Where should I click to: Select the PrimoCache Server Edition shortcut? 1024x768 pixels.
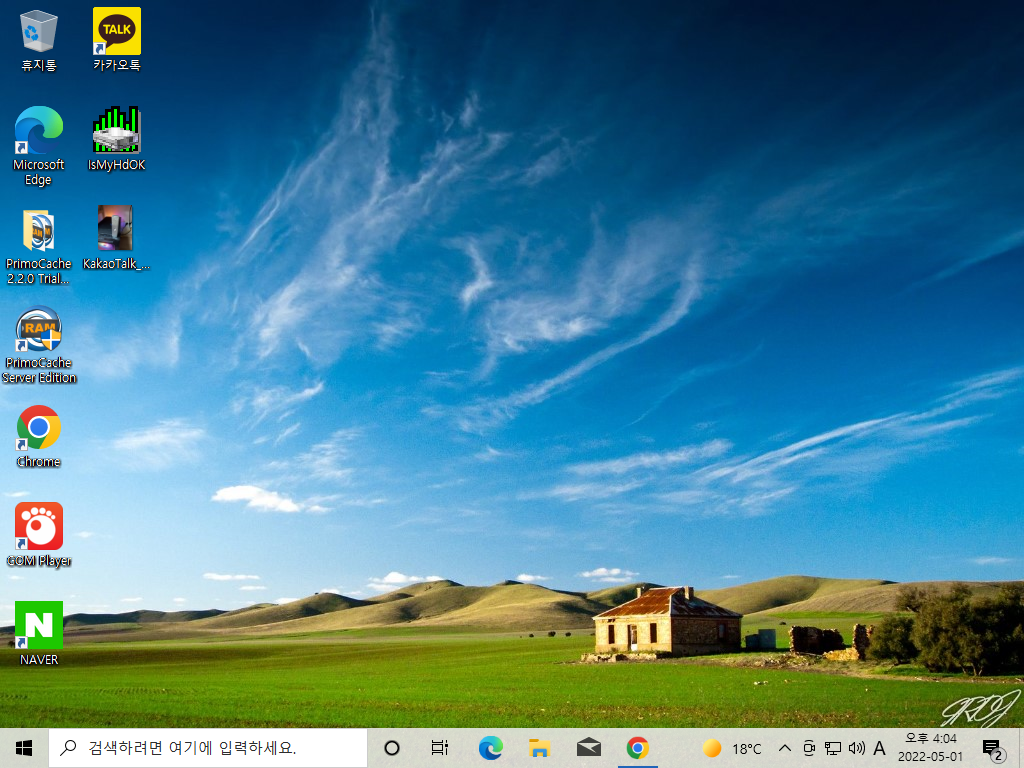[39, 345]
